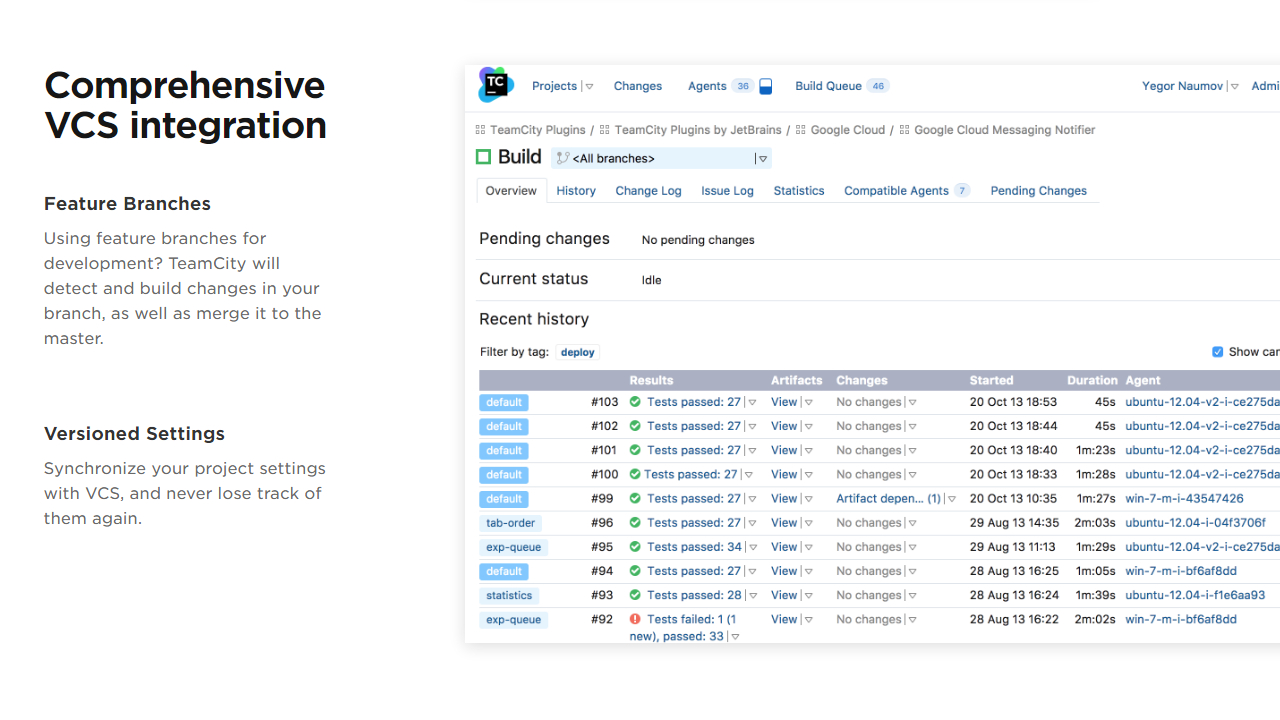
Task: Switch to the Change Log tab
Action: tap(648, 191)
